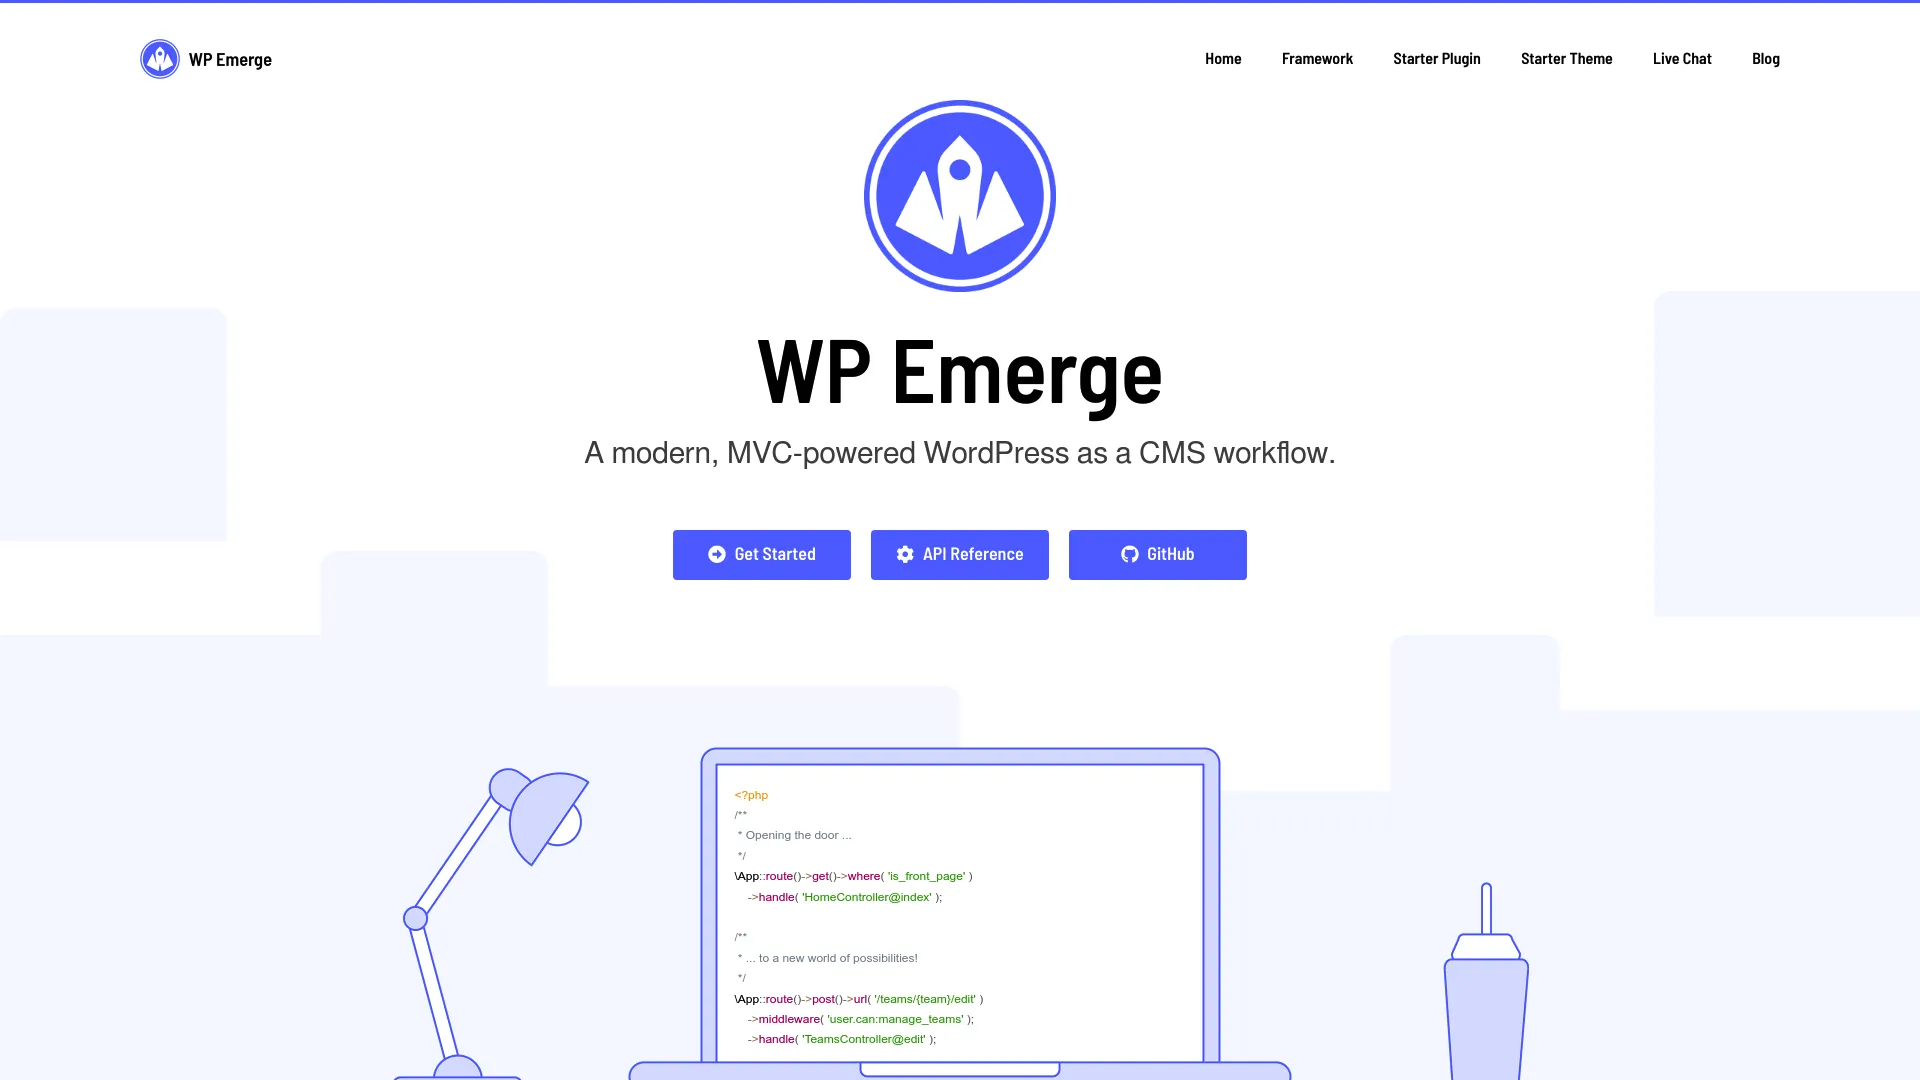
Task: Click the Get Started button
Action: pyautogui.click(x=761, y=554)
